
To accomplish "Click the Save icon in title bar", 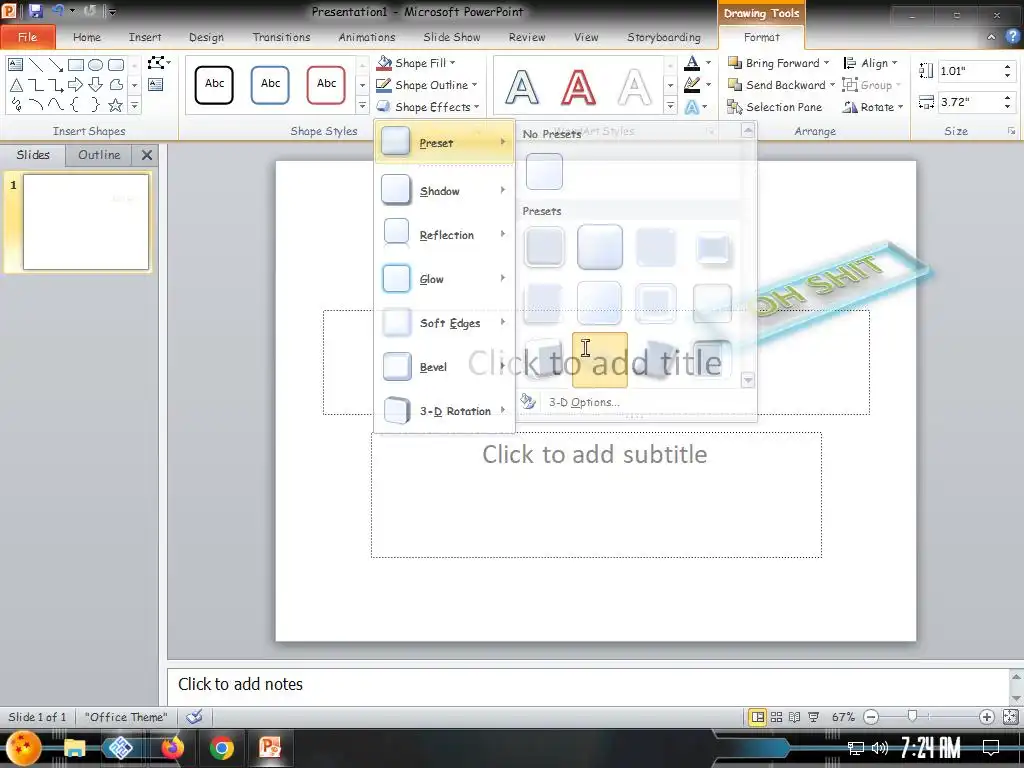I will coord(35,11).
